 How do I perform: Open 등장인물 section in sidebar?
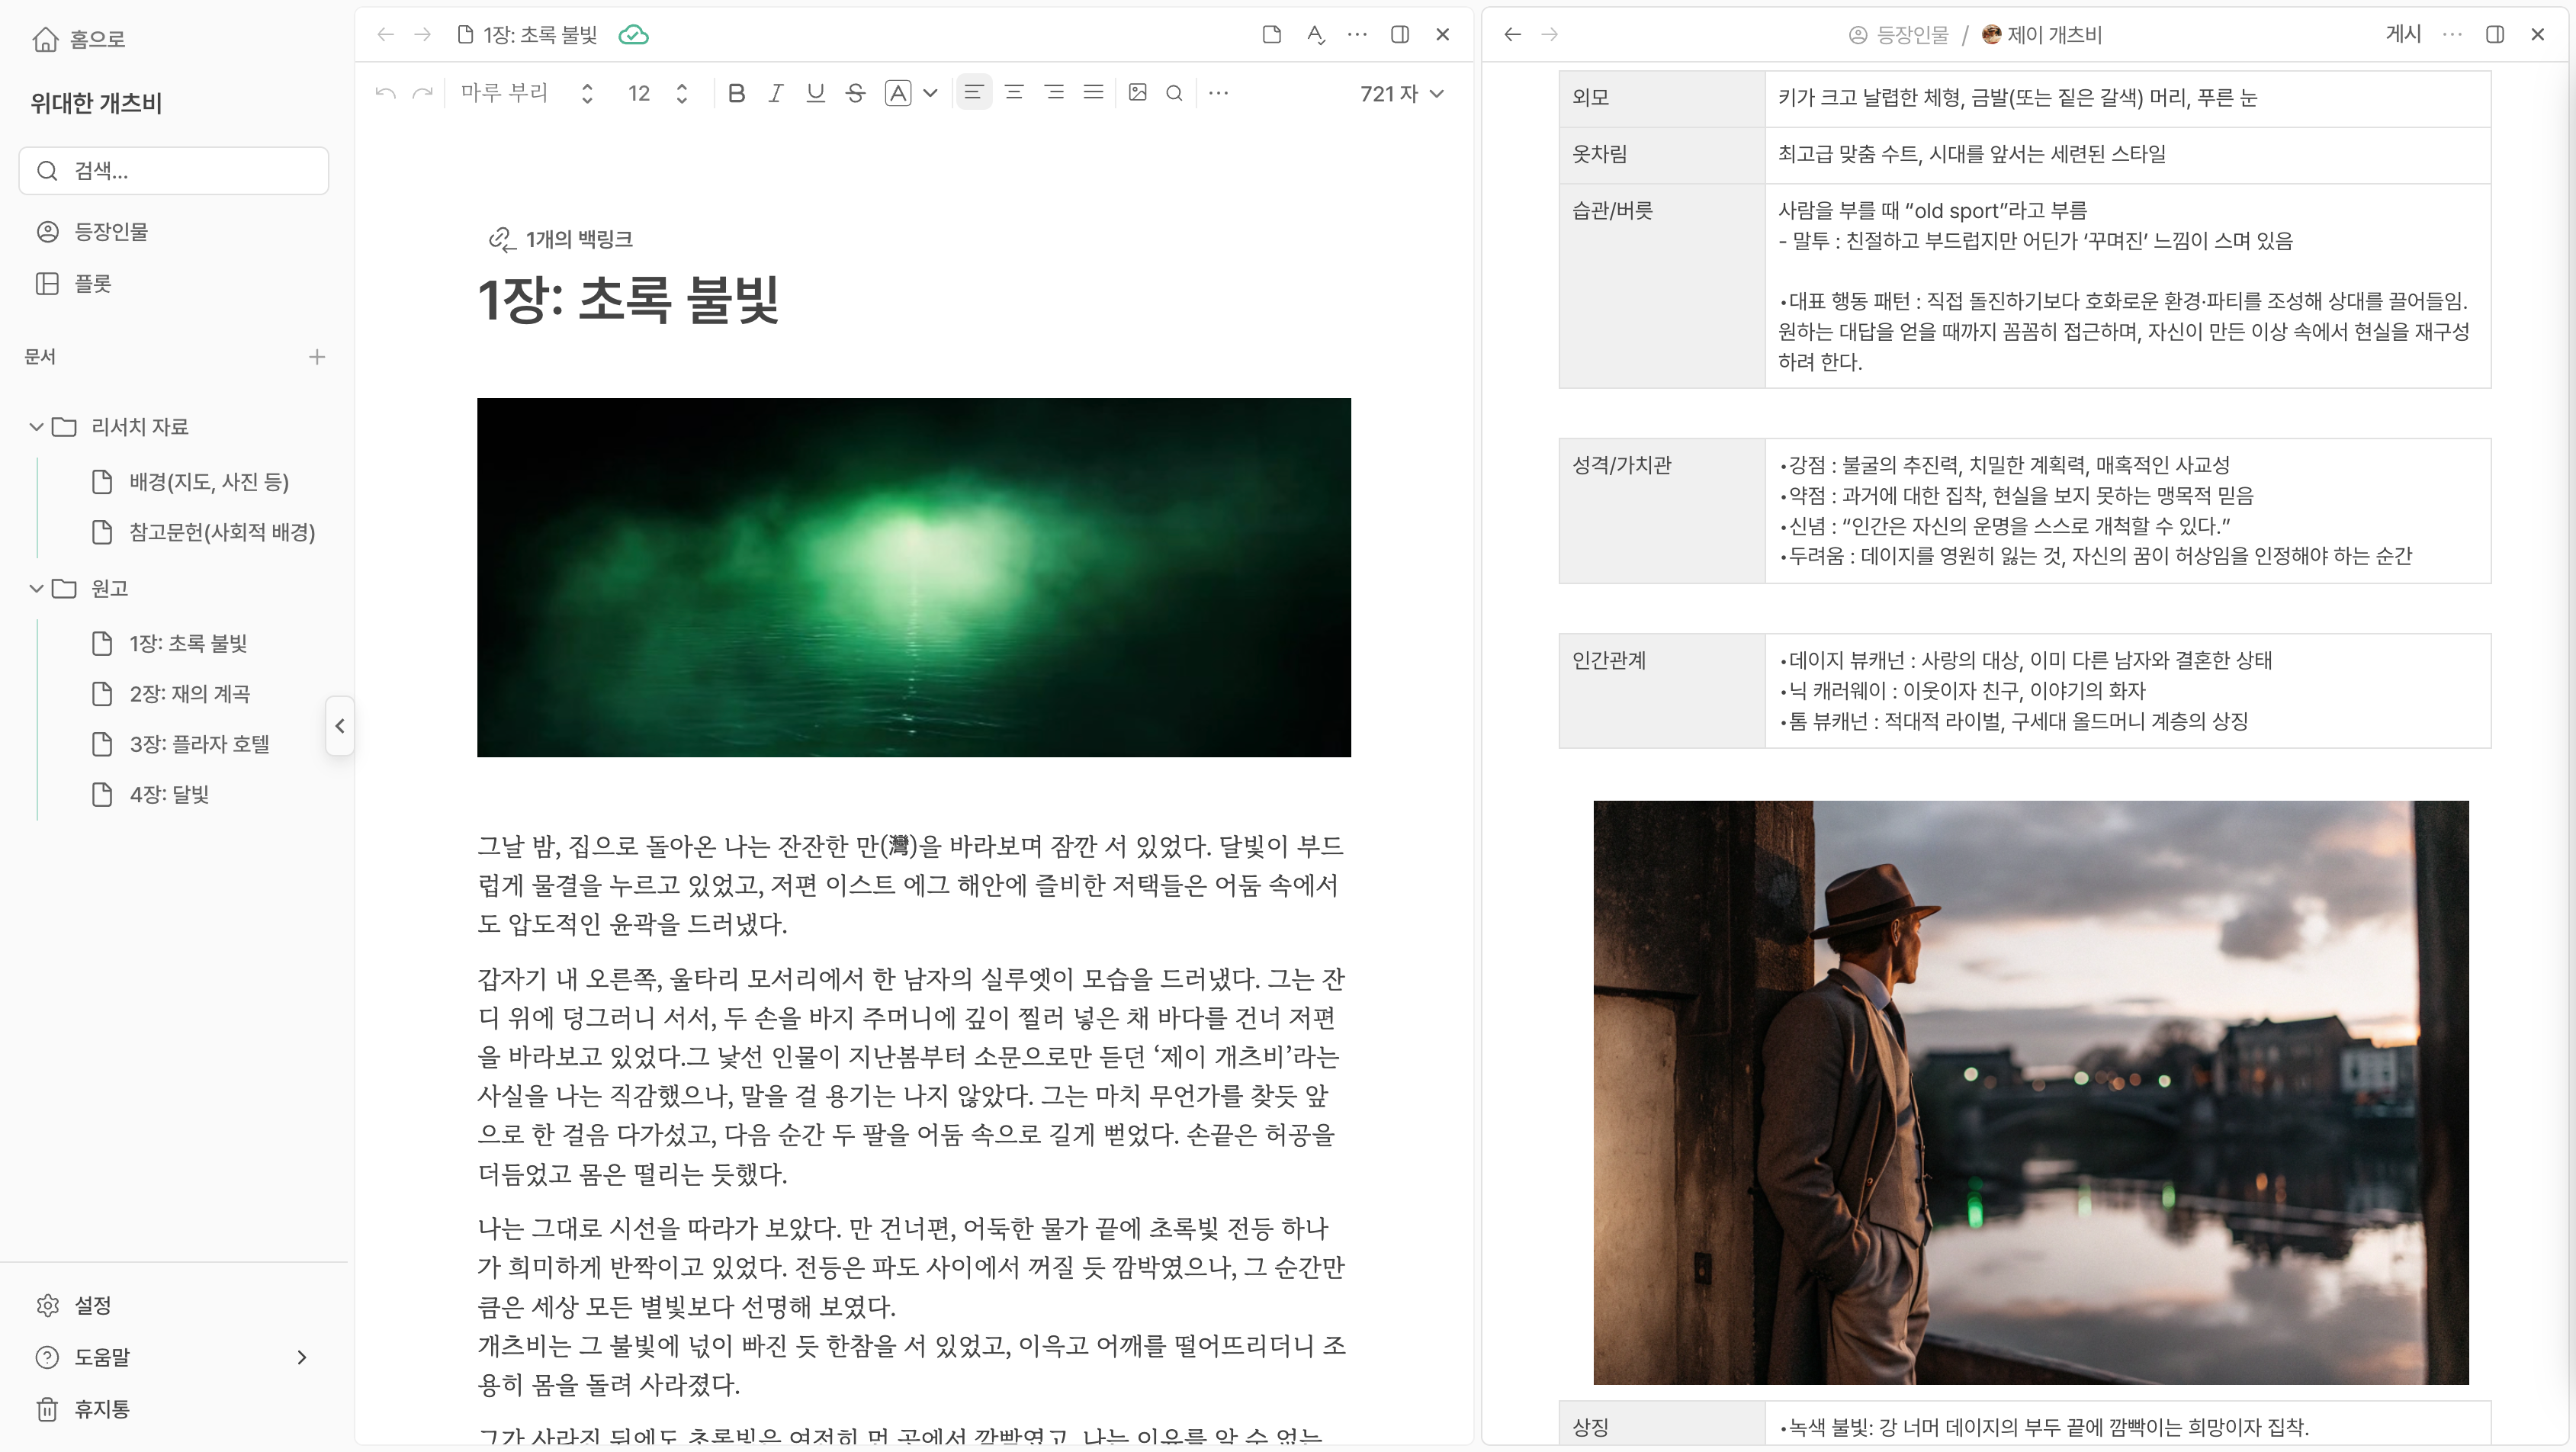(92, 232)
